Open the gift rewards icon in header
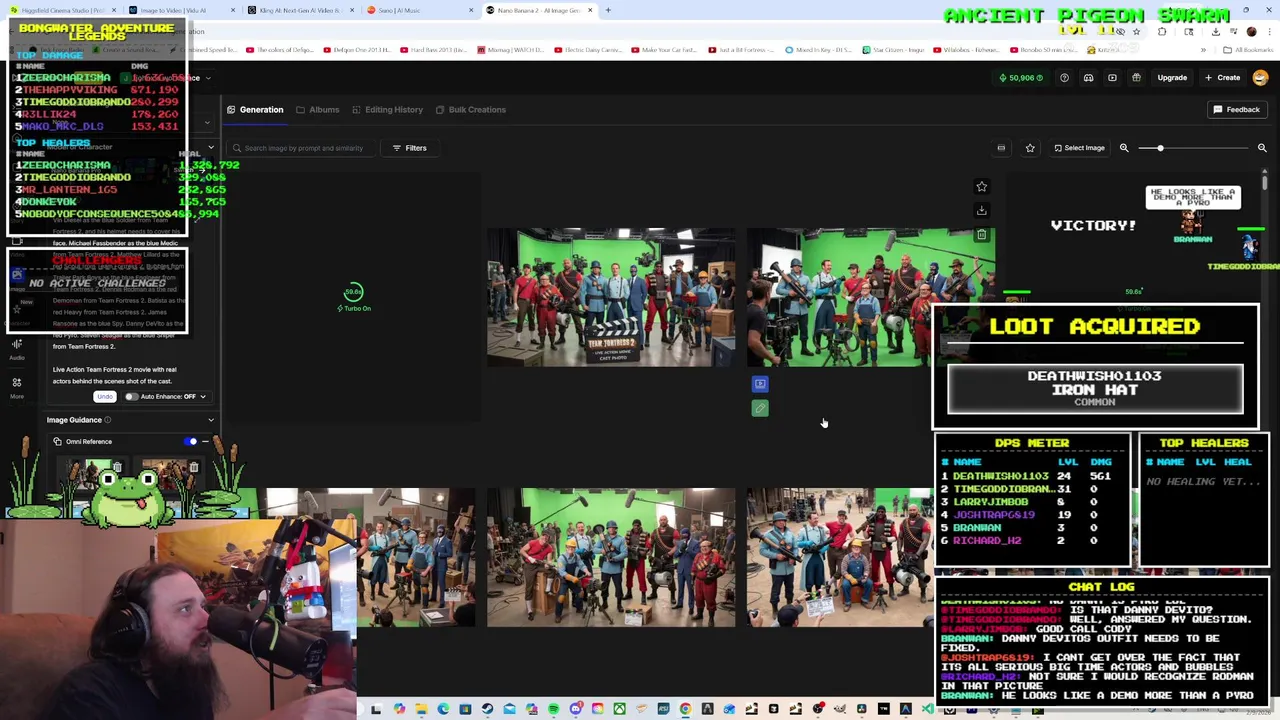Screen dimensions: 1280x720 click(1136, 78)
